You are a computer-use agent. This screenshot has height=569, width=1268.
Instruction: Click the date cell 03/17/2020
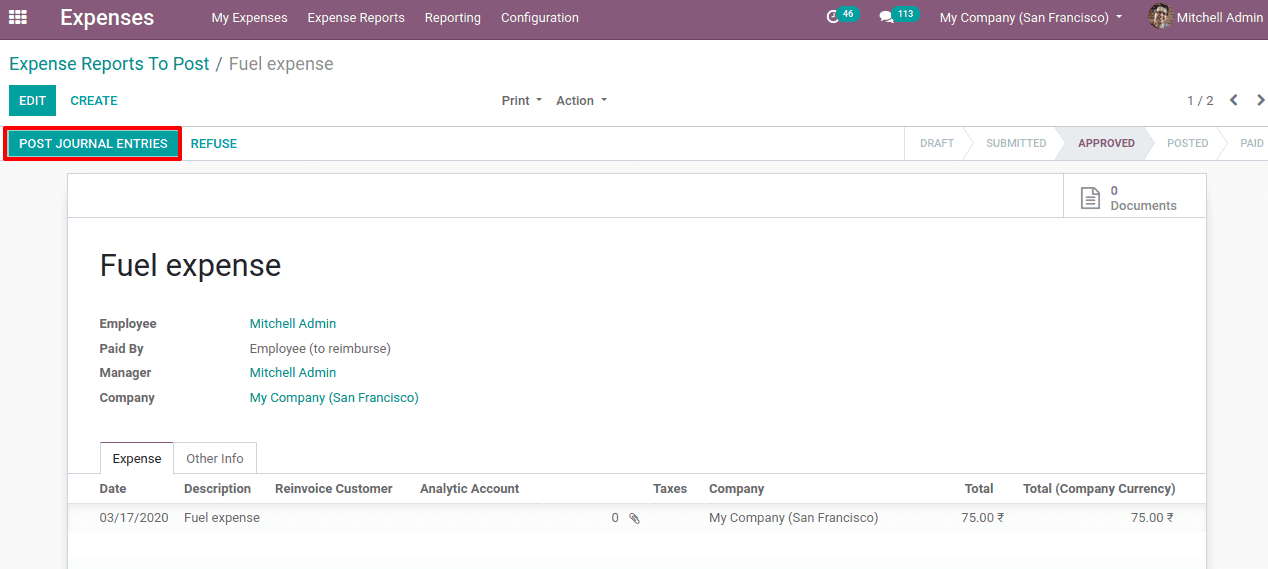click(x=134, y=518)
